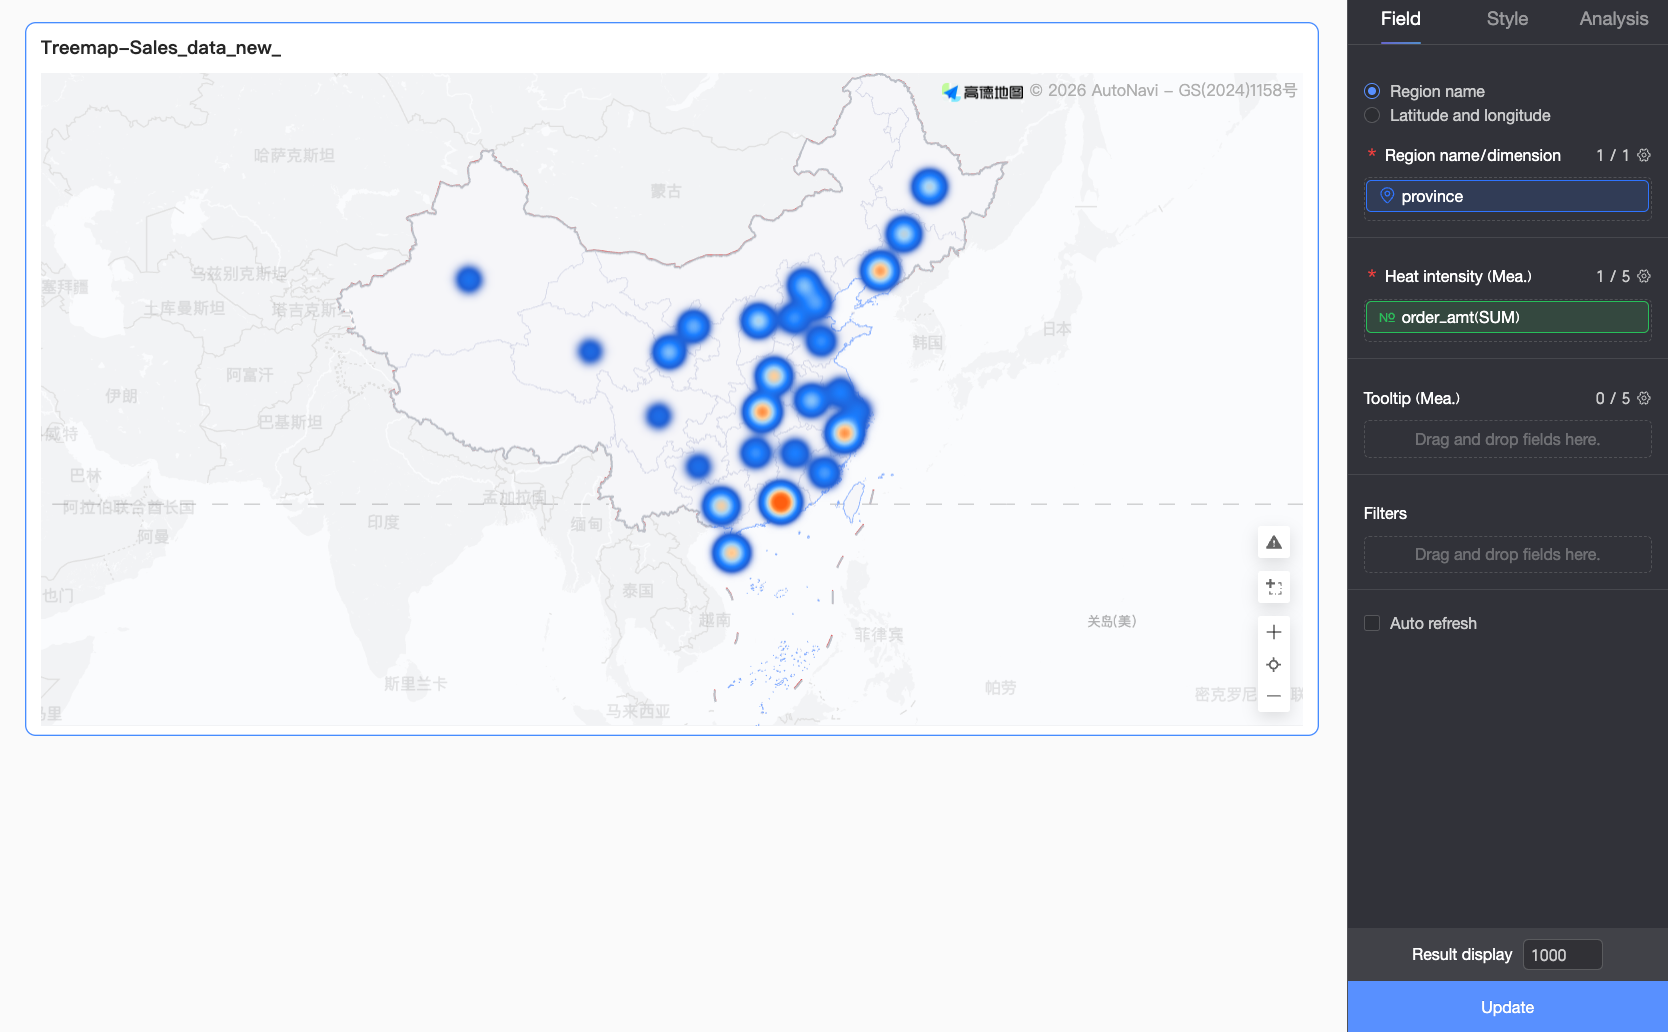This screenshot has width=1668, height=1032.
Task: Click the chart title Treemap-Sales_data_new_
Action: point(161,48)
